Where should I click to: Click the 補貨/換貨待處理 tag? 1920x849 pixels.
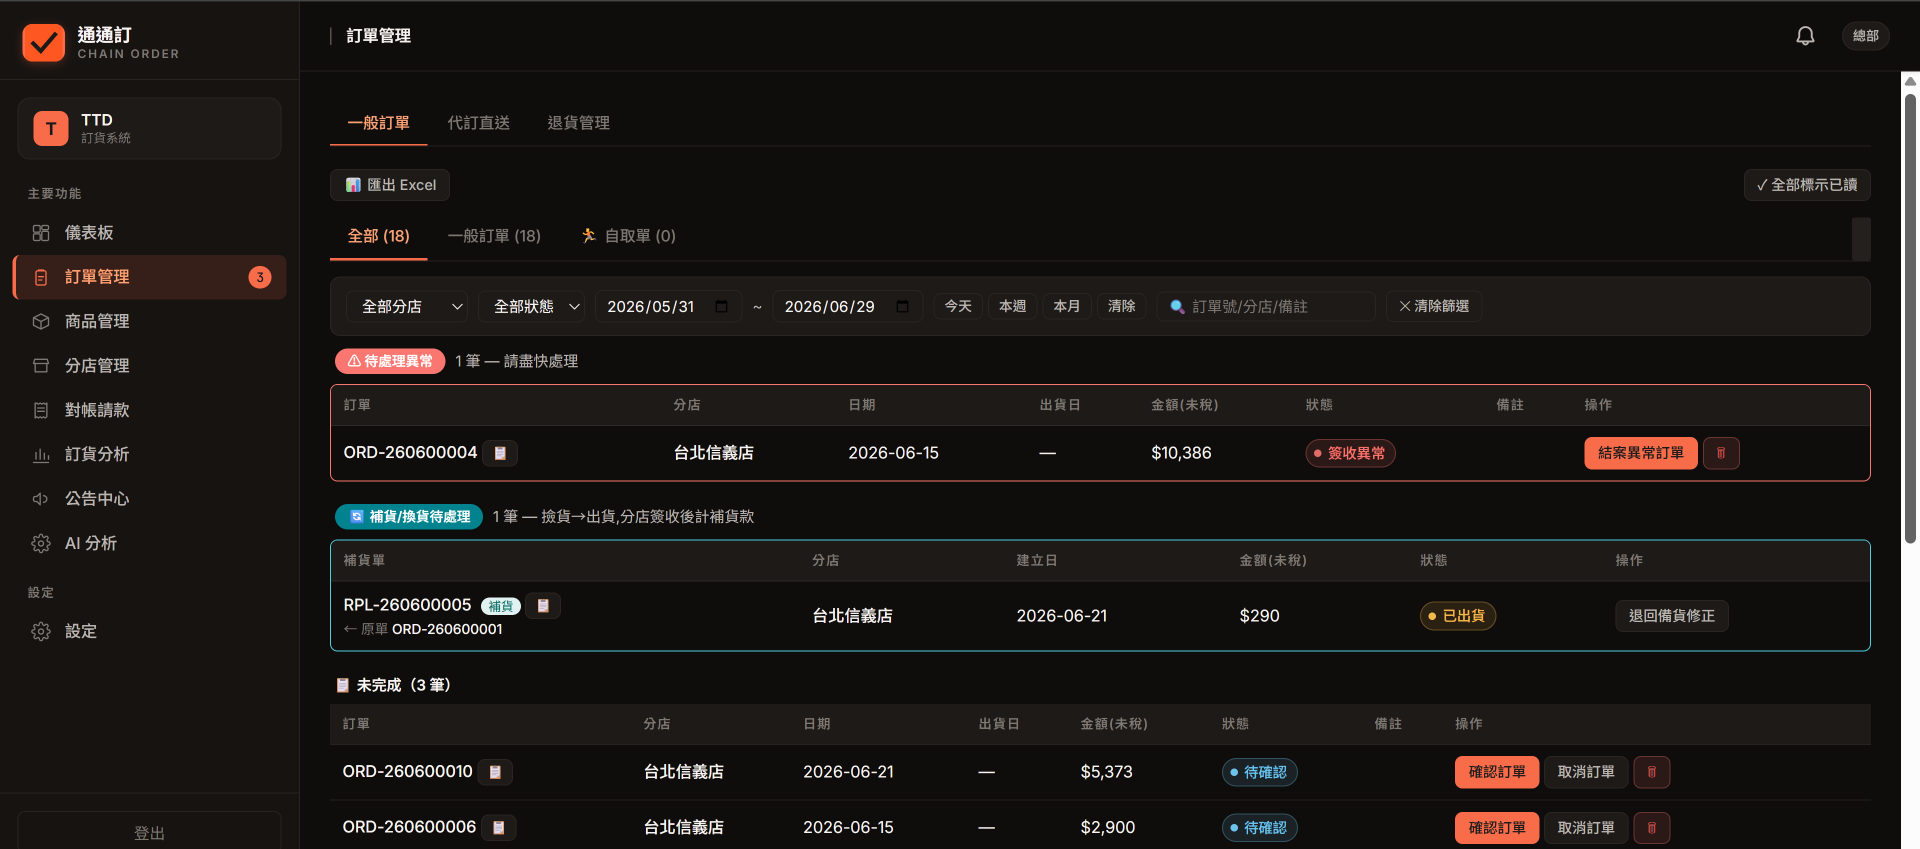[x=409, y=517]
